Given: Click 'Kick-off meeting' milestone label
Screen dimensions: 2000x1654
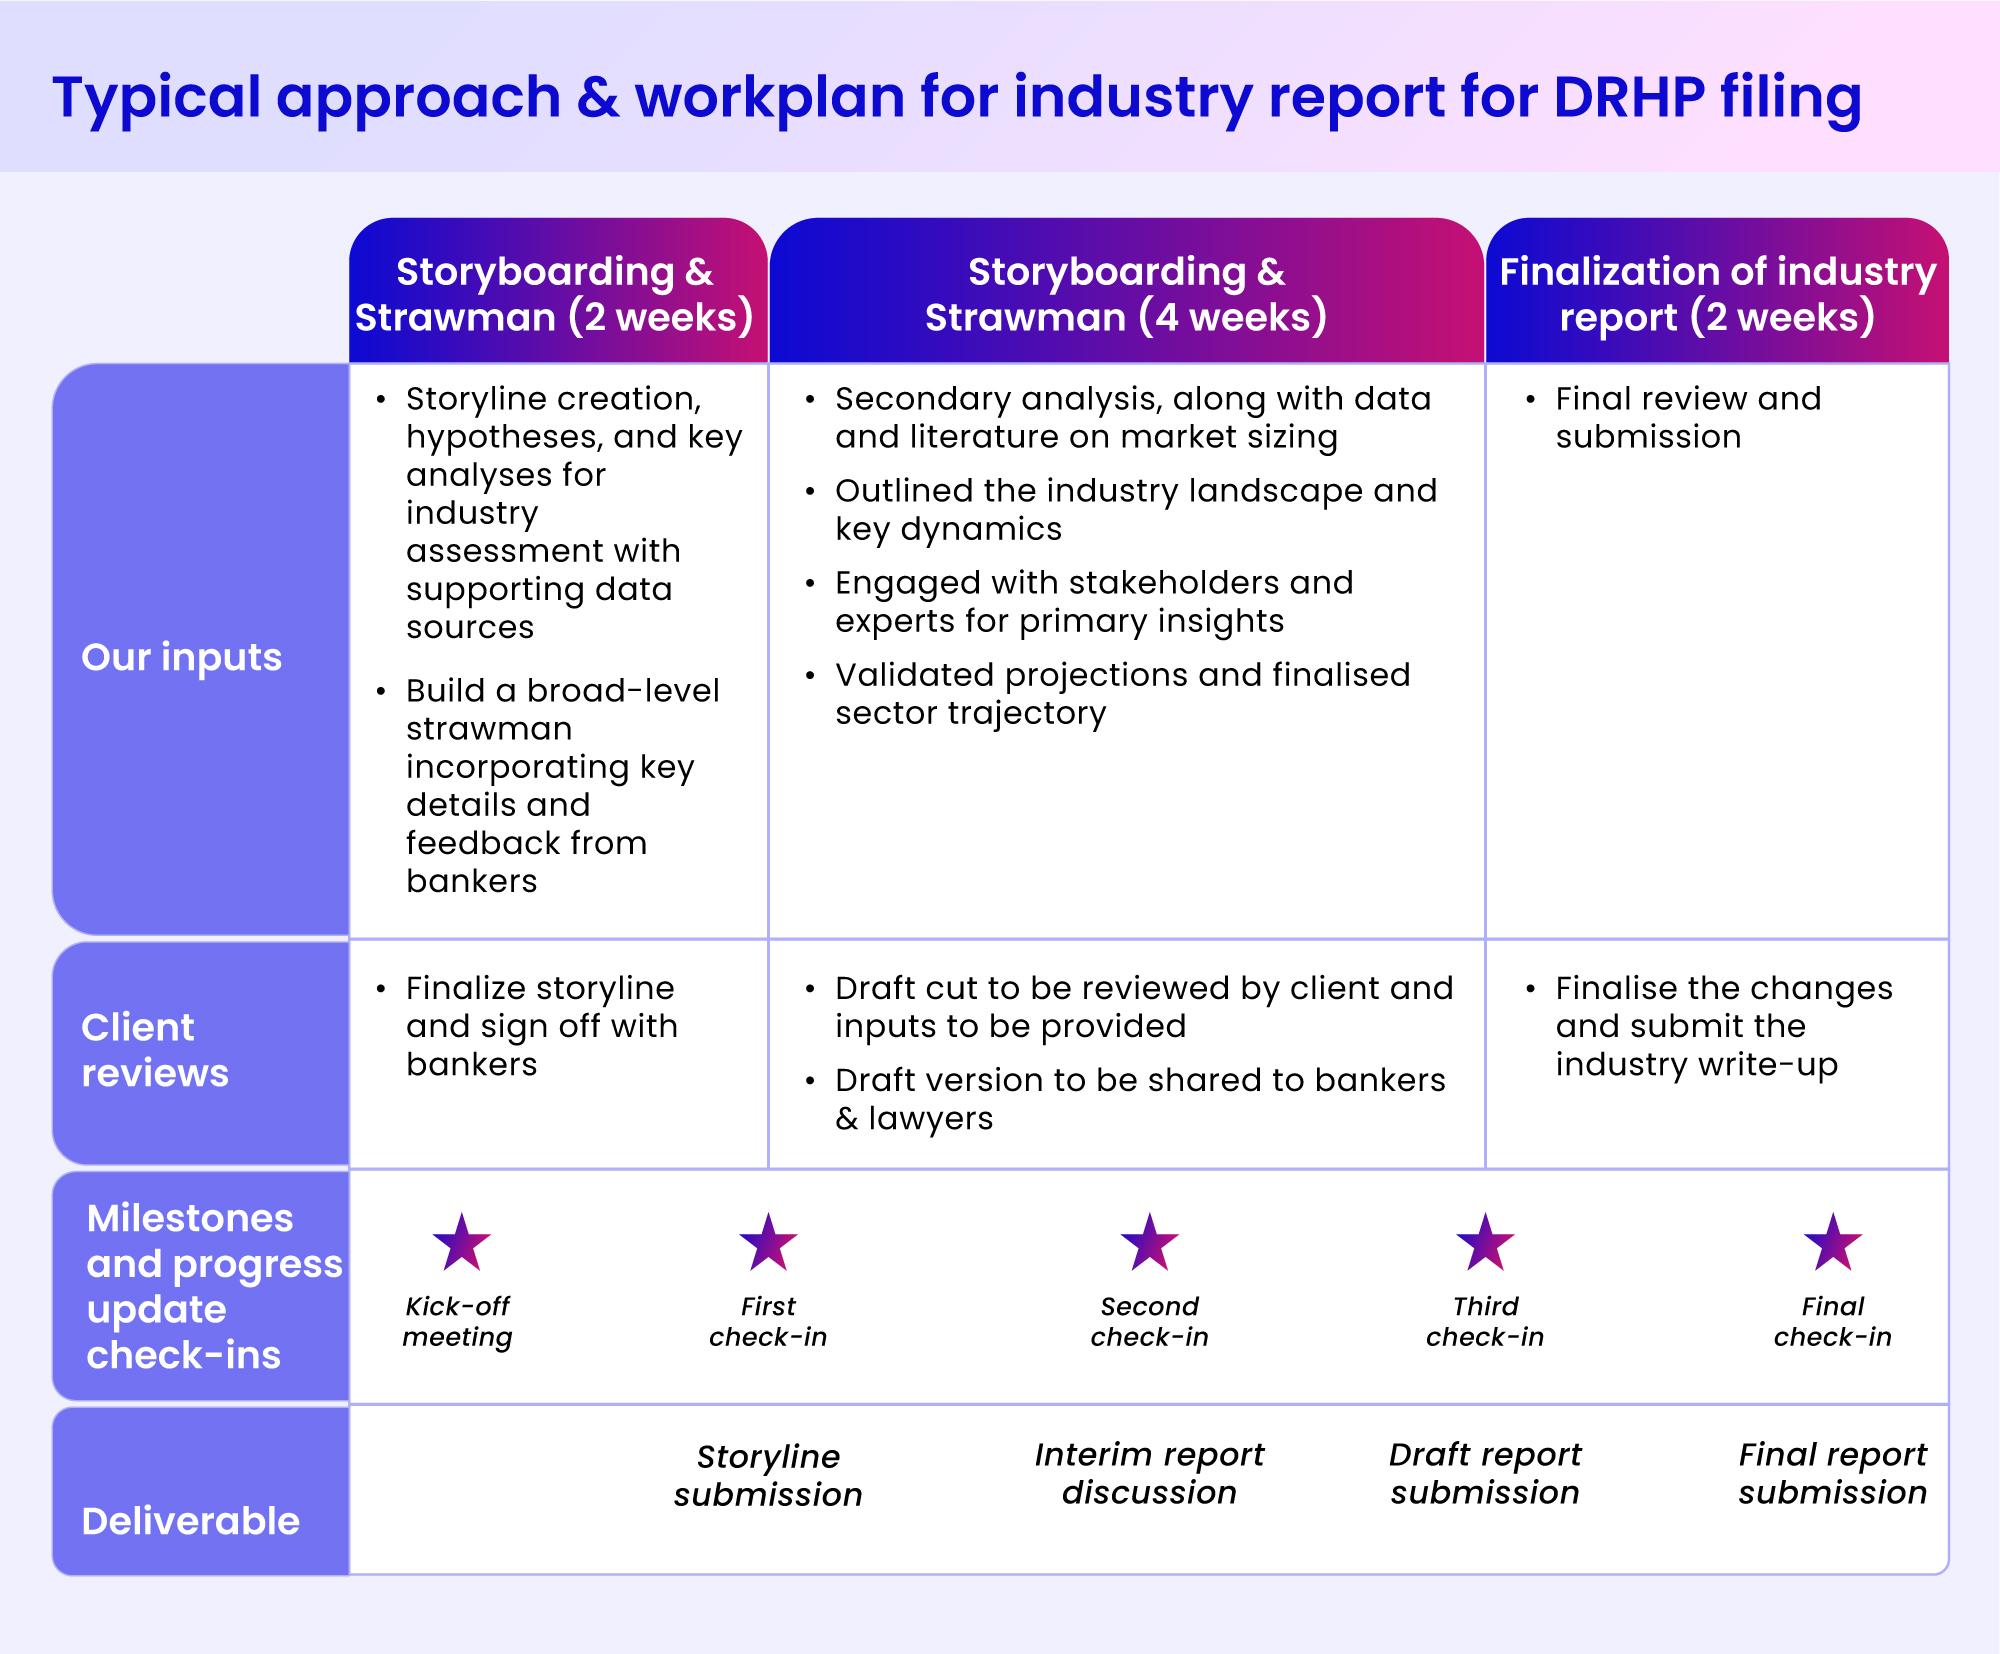Looking at the screenshot, I should (x=458, y=1321).
